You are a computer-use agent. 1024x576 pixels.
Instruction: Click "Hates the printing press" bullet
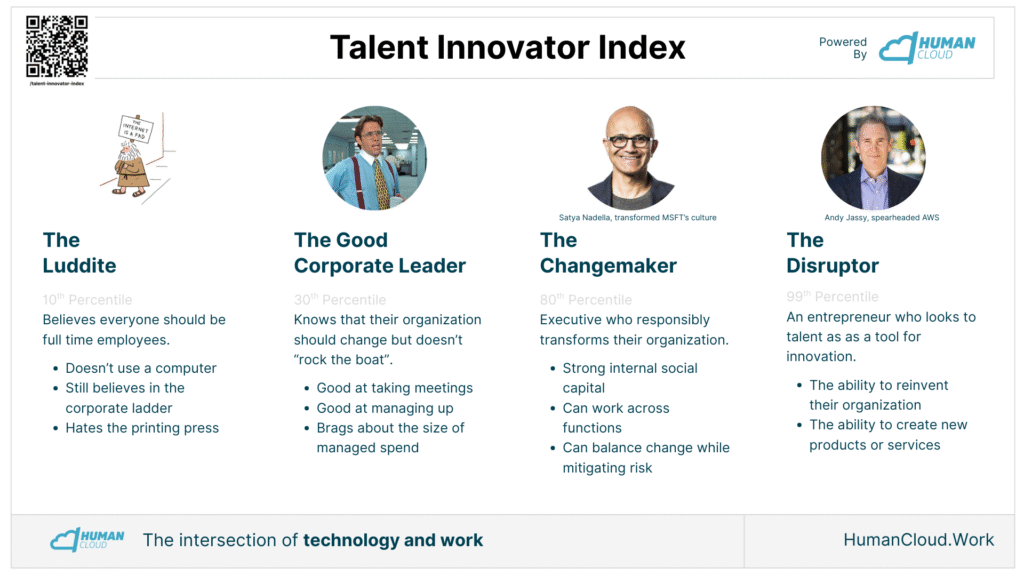coord(142,428)
